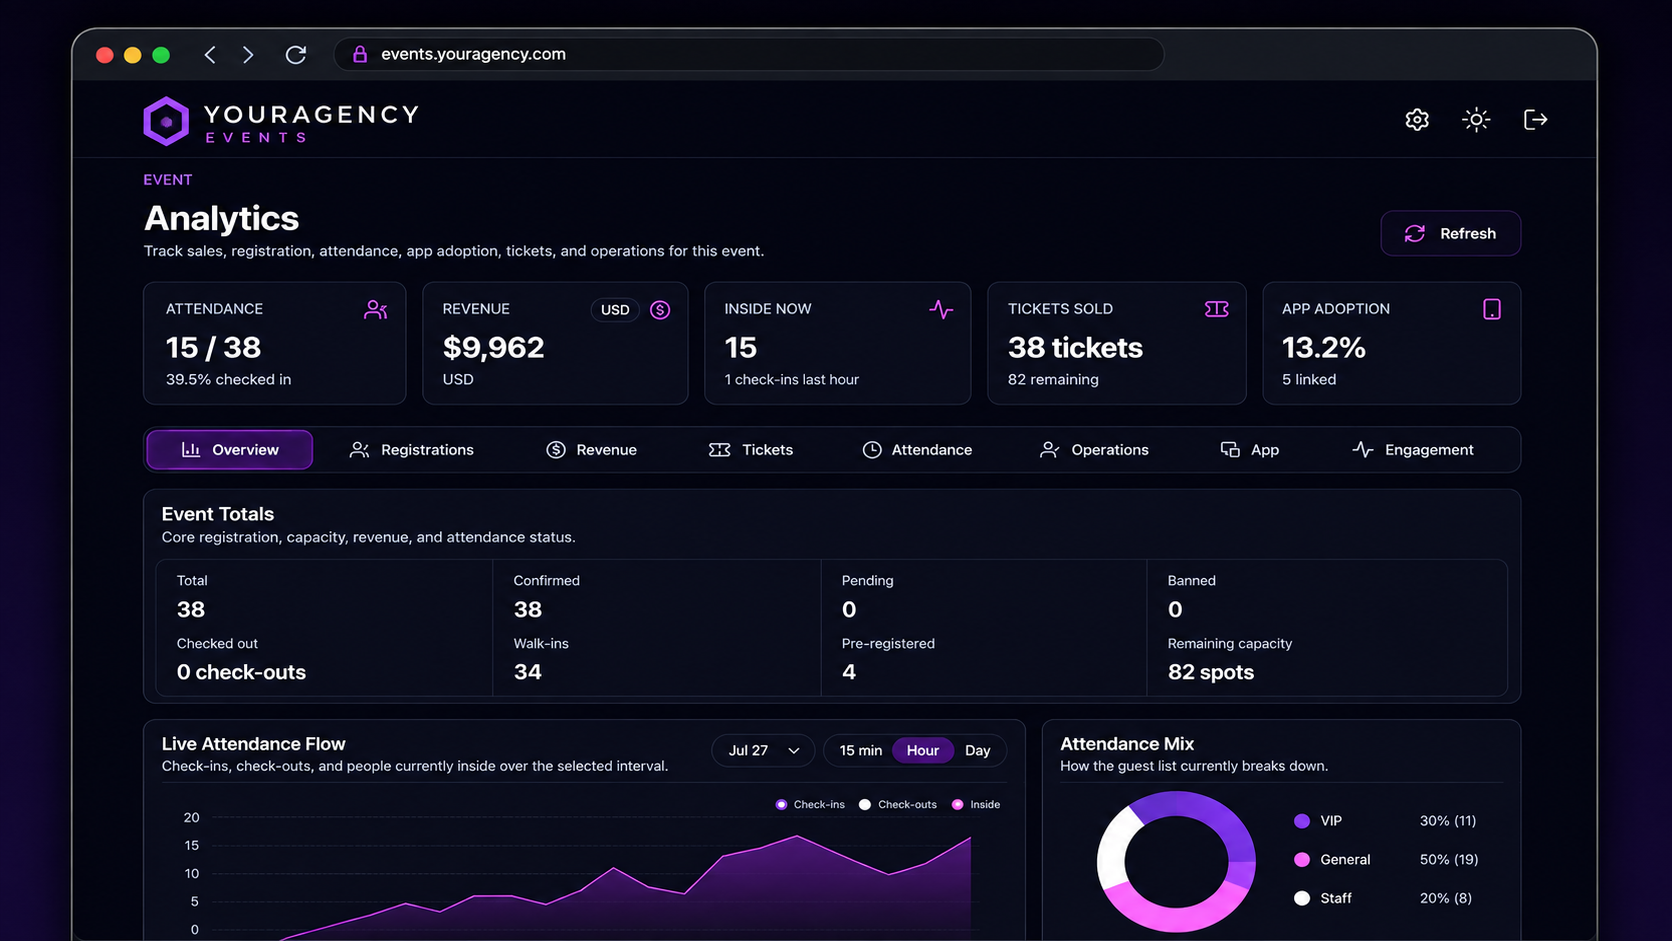
Task: Select the 15 min interval
Action: click(x=860, y=750)
